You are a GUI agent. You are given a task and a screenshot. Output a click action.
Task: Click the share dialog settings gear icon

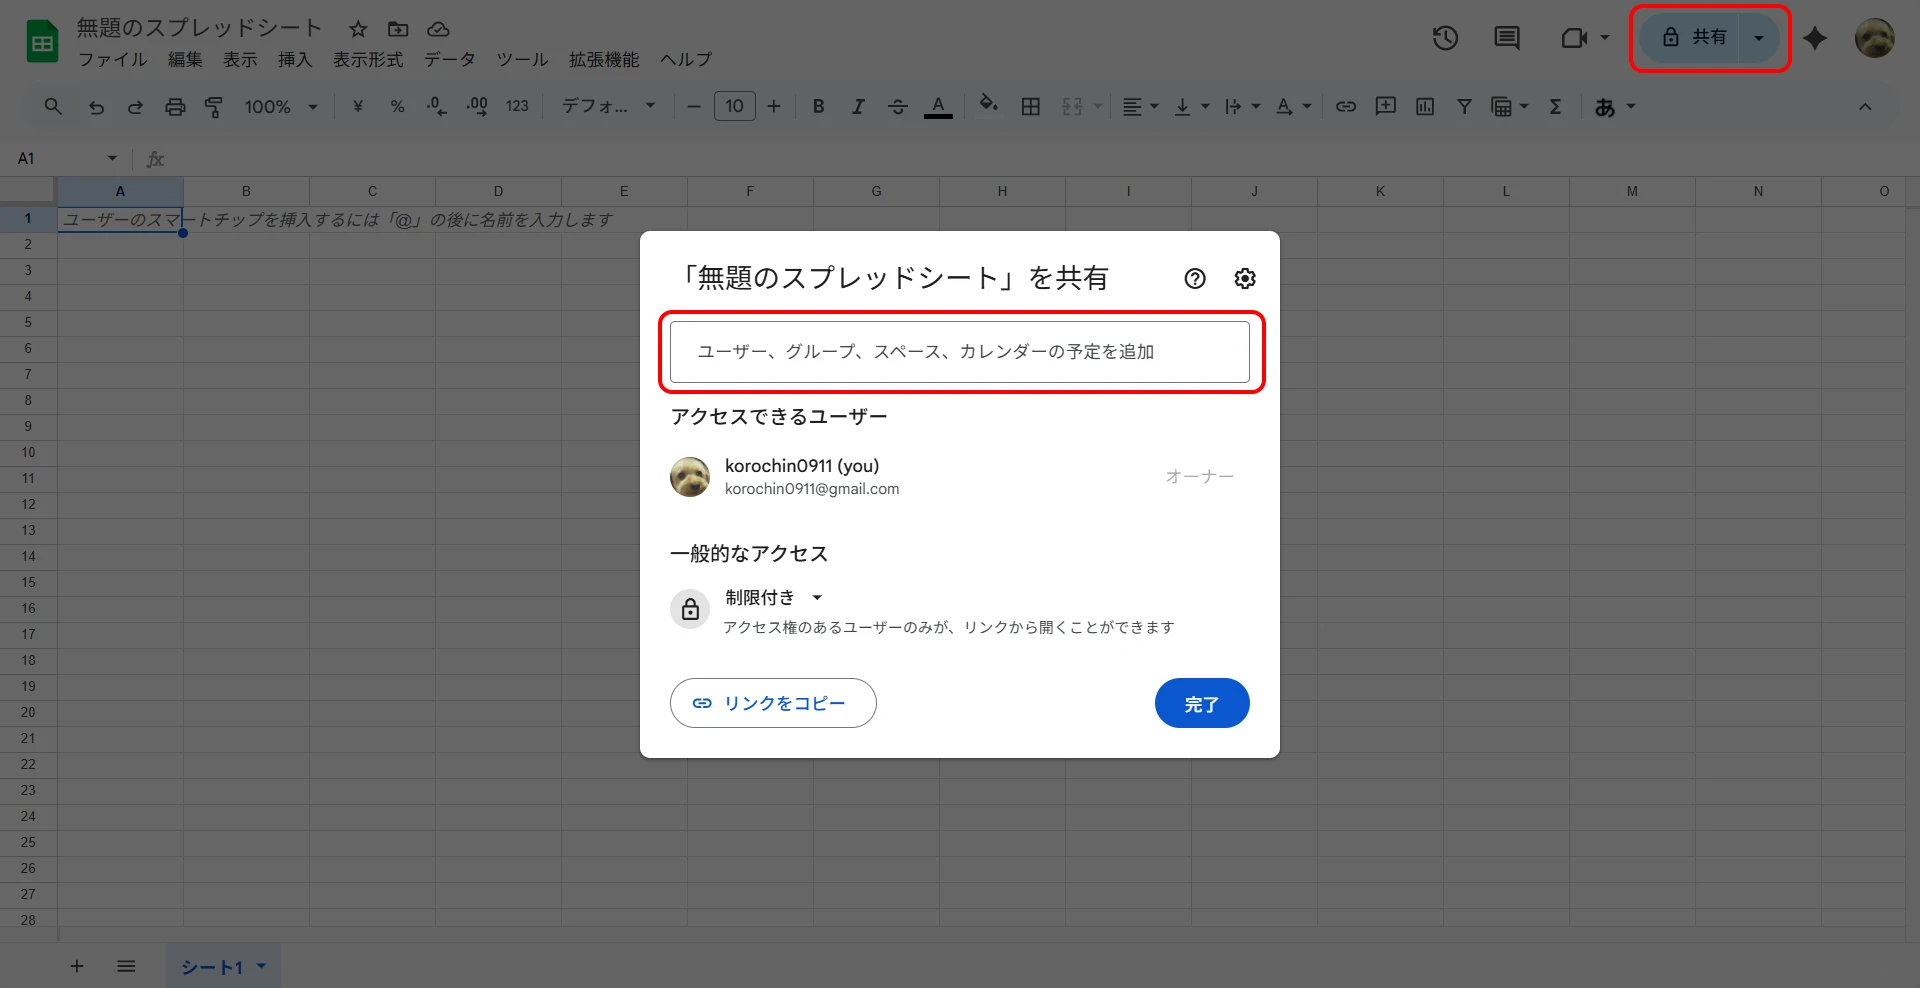point(1244,279)
